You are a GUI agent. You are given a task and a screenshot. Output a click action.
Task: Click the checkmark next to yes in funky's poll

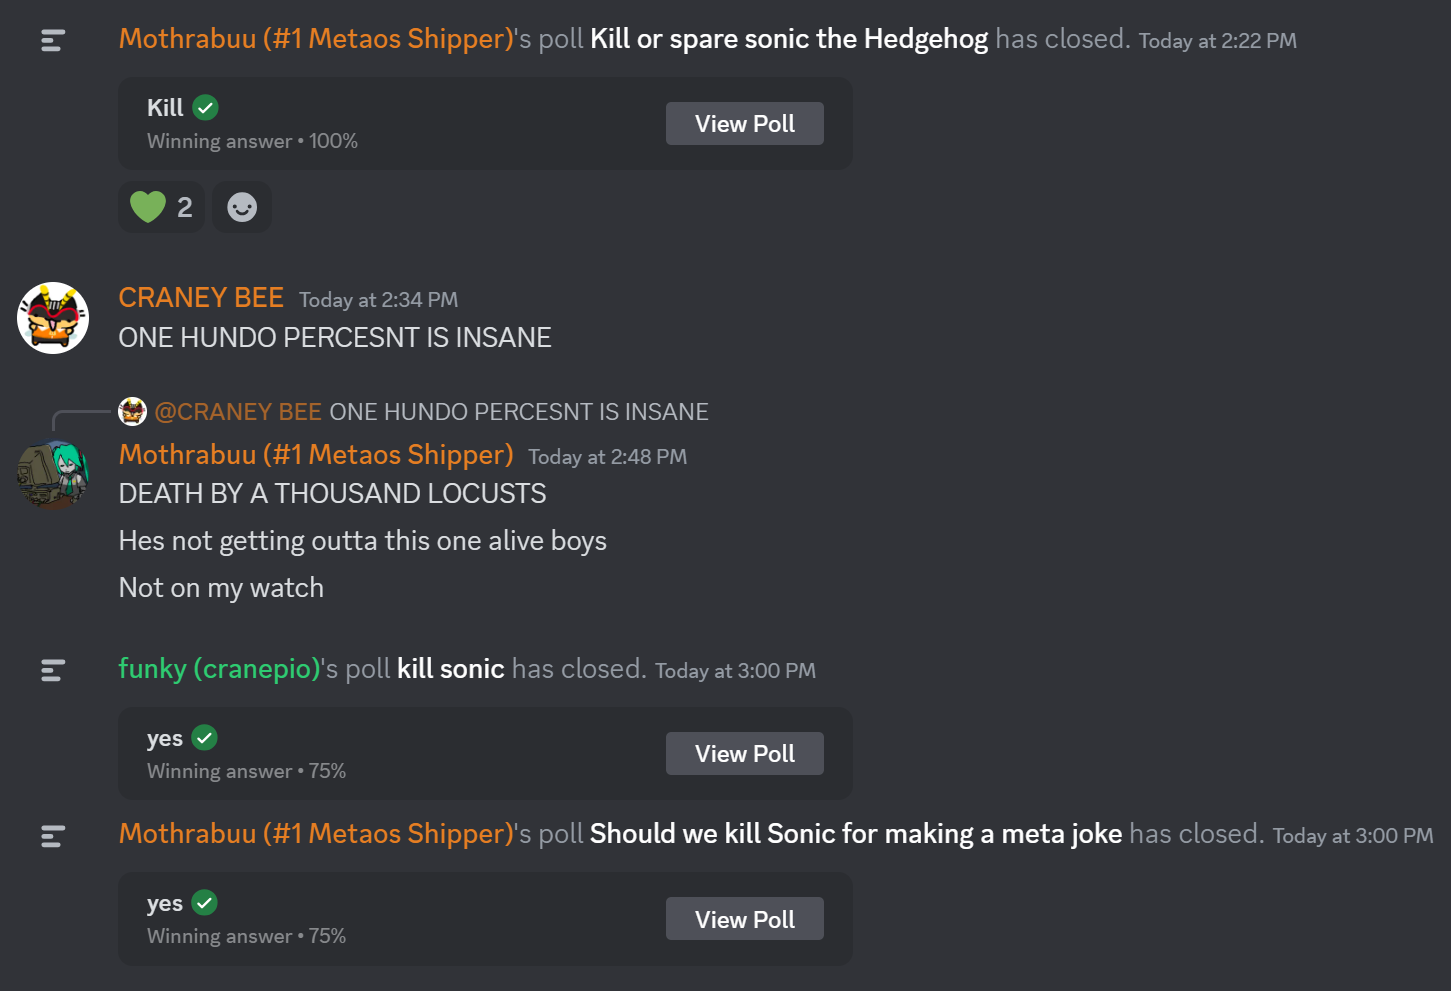pos(204,738)
